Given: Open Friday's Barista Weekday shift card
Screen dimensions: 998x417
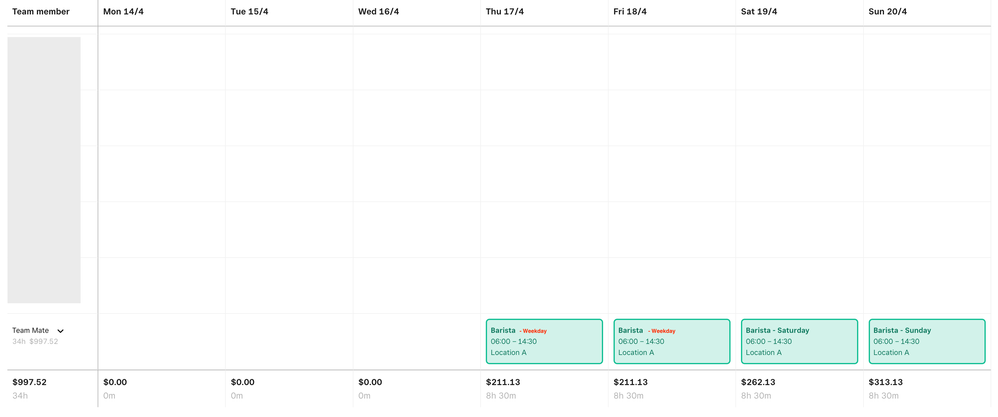Looking at the screenshot, I should [x=671, y=342].
